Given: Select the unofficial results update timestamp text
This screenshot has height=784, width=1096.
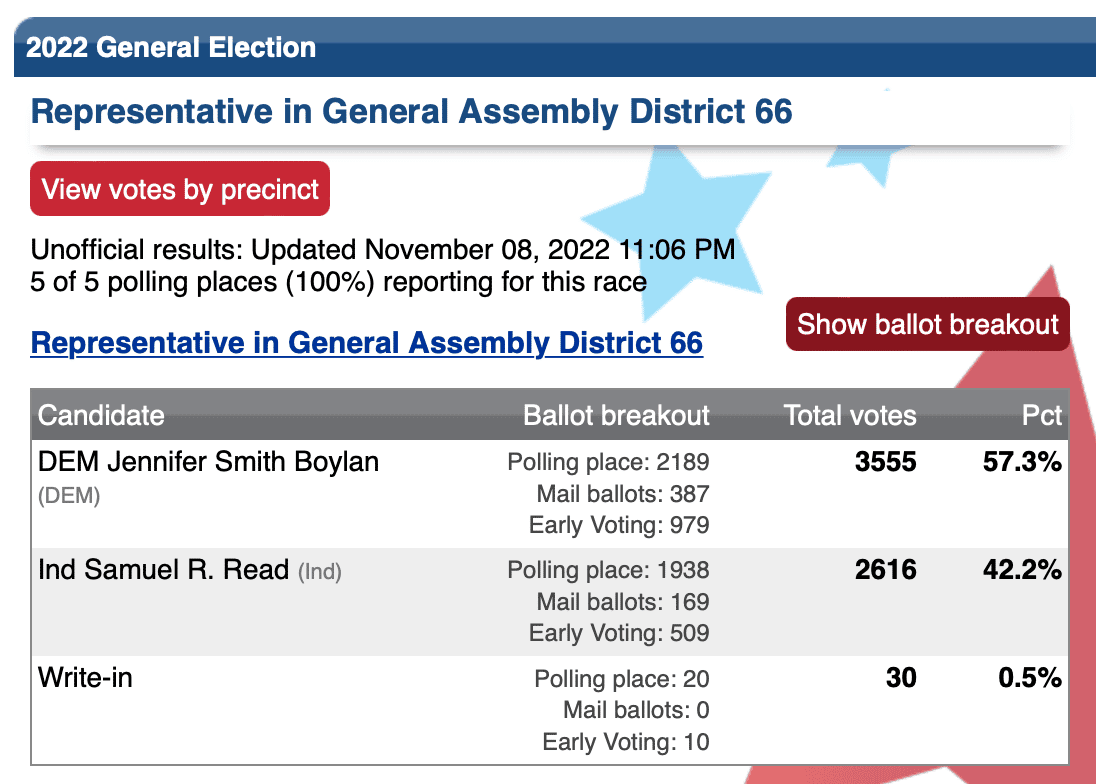Looking at the screenshot, I should [382, 249].
